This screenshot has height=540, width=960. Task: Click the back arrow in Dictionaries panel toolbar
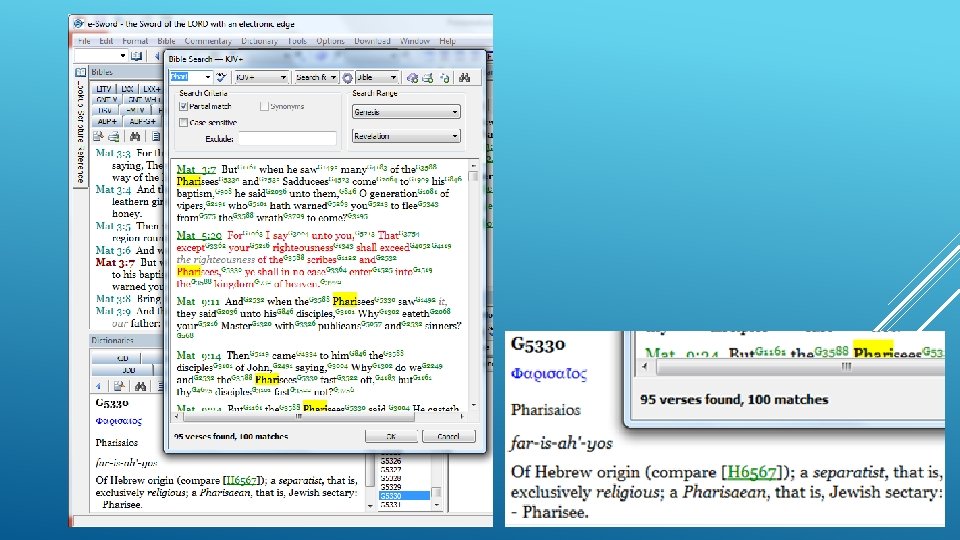[x=99, y=386]
